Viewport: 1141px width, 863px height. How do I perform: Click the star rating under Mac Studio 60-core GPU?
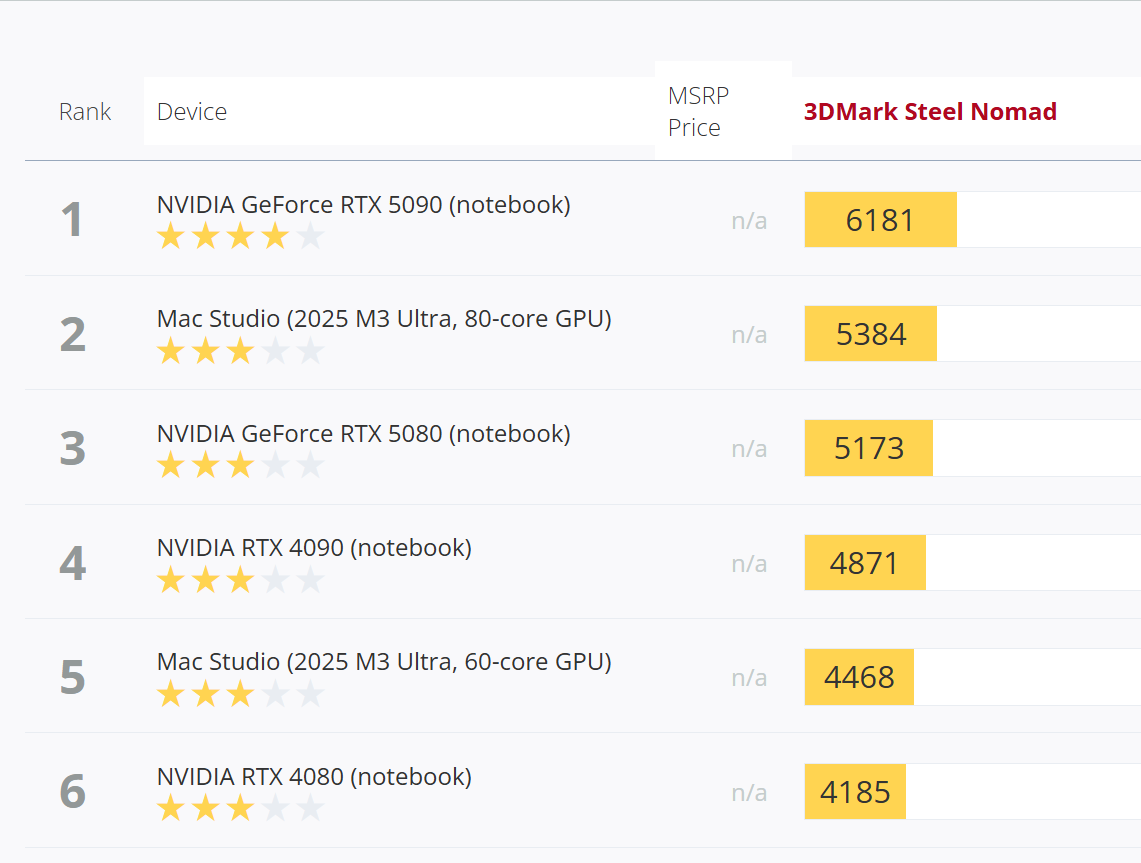240,694
